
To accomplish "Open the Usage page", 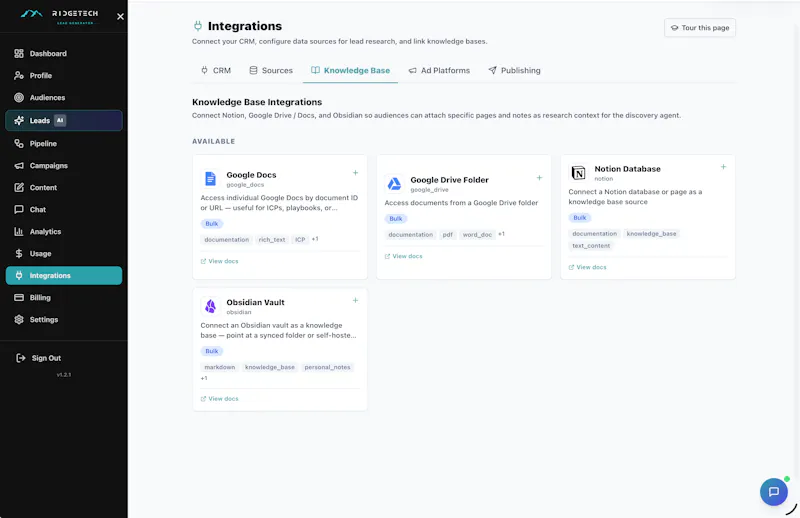I will [64, 253].
